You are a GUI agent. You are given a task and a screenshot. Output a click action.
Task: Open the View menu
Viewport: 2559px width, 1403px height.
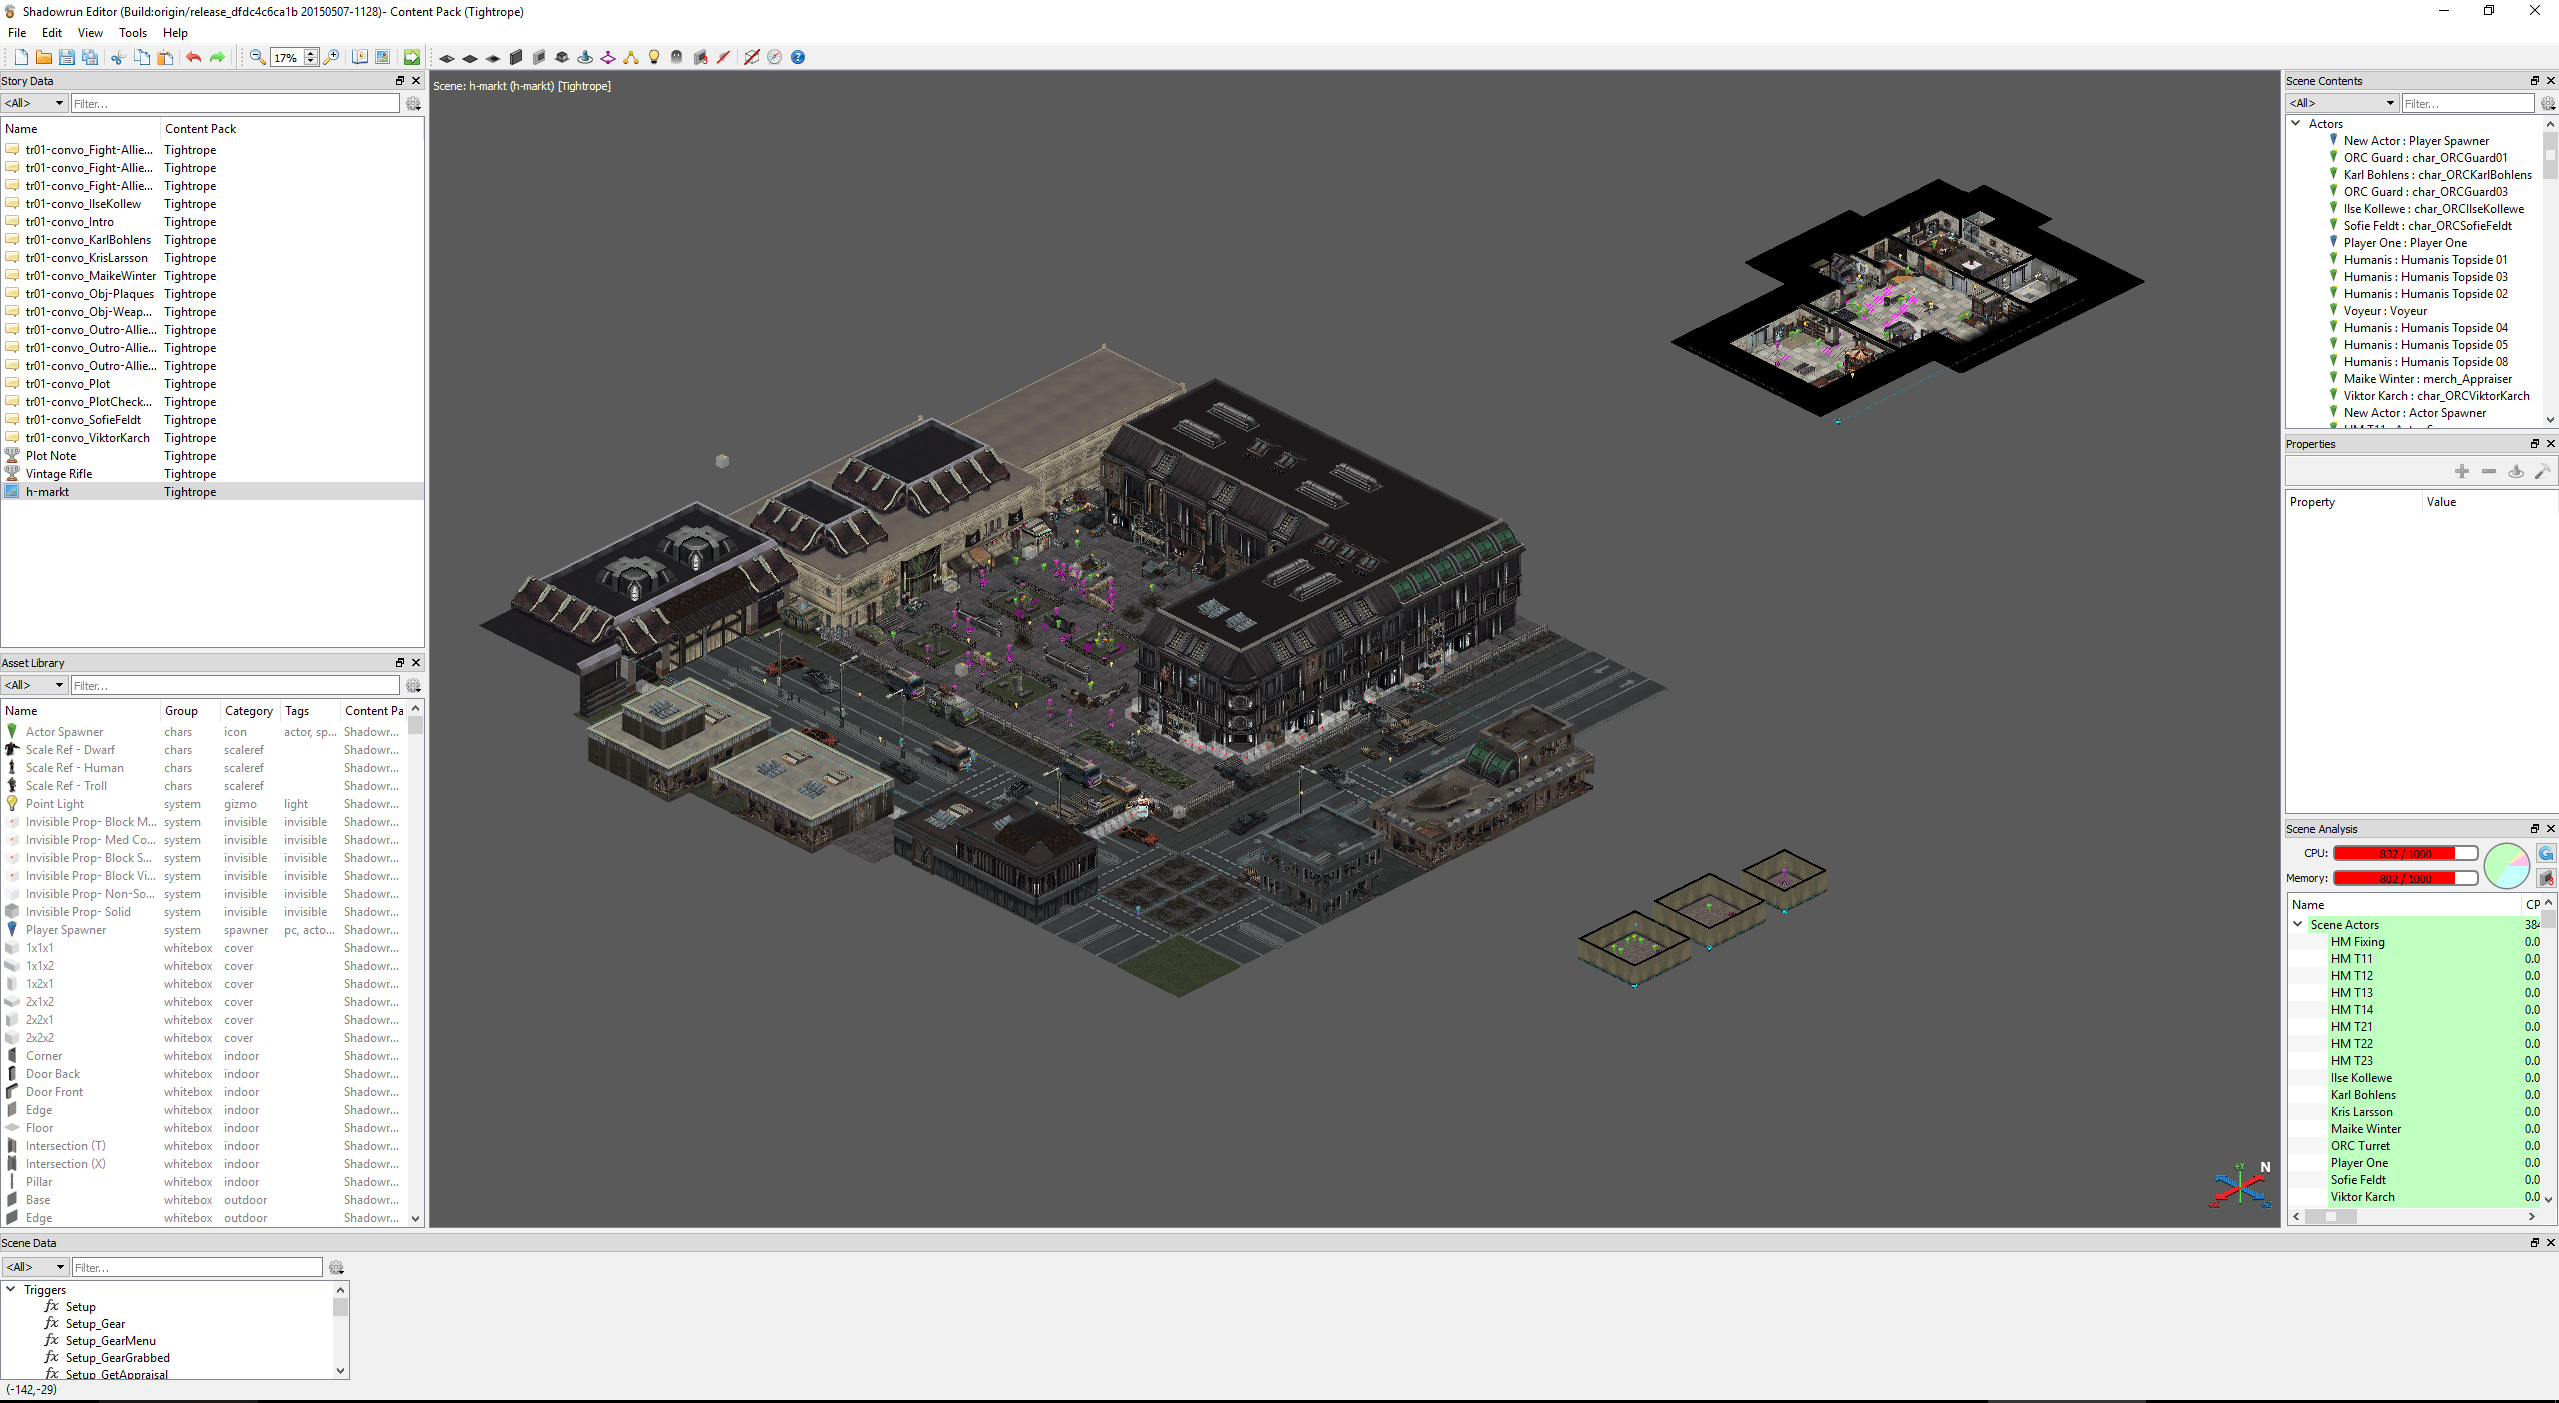(89, 33)
